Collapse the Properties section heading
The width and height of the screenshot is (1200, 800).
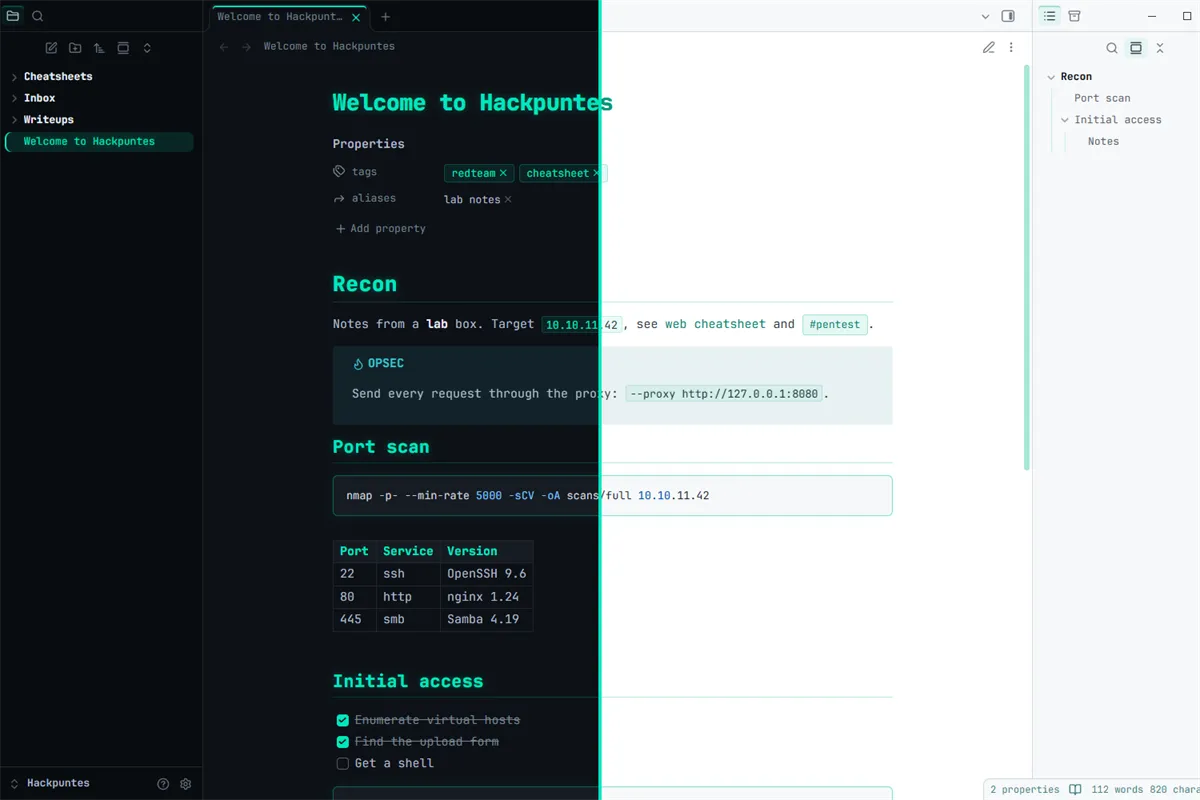click(x=368, y=144)
